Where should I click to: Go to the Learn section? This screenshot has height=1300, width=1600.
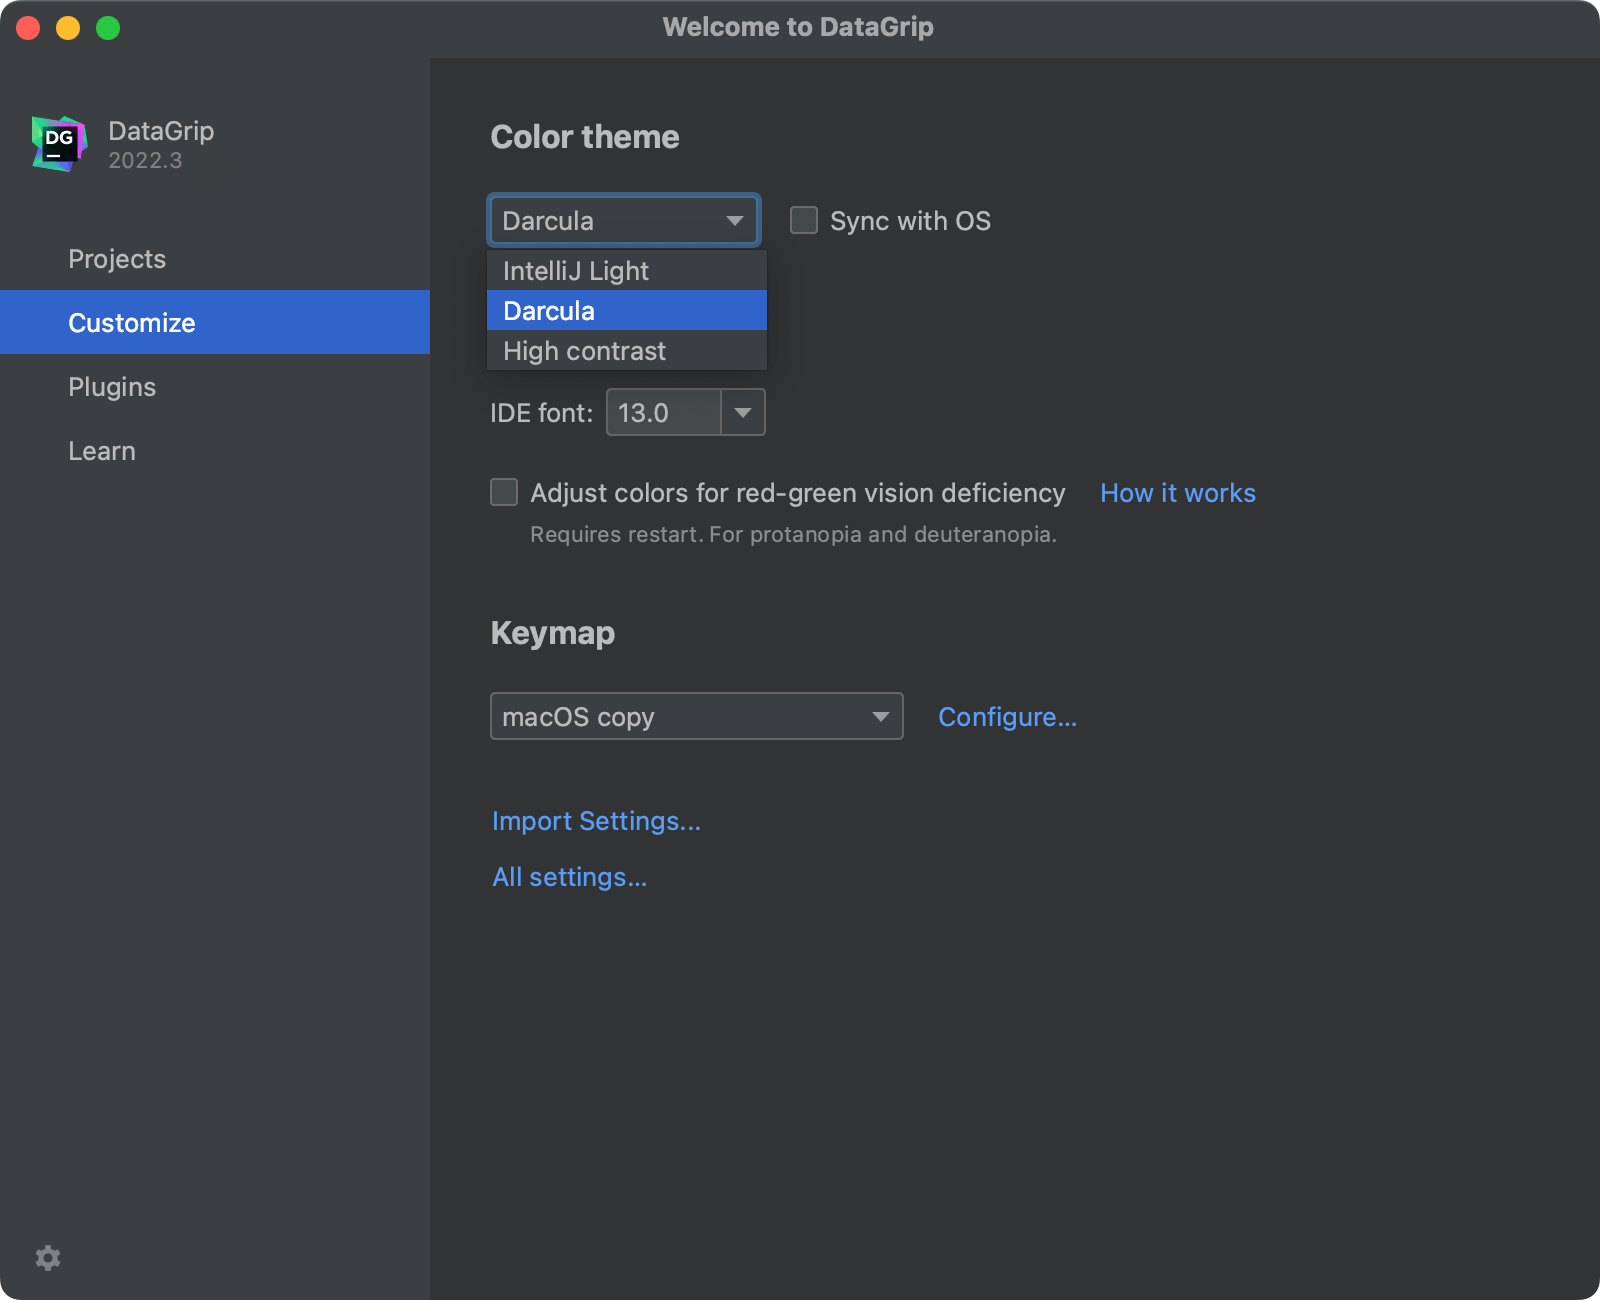coord(101,450)
